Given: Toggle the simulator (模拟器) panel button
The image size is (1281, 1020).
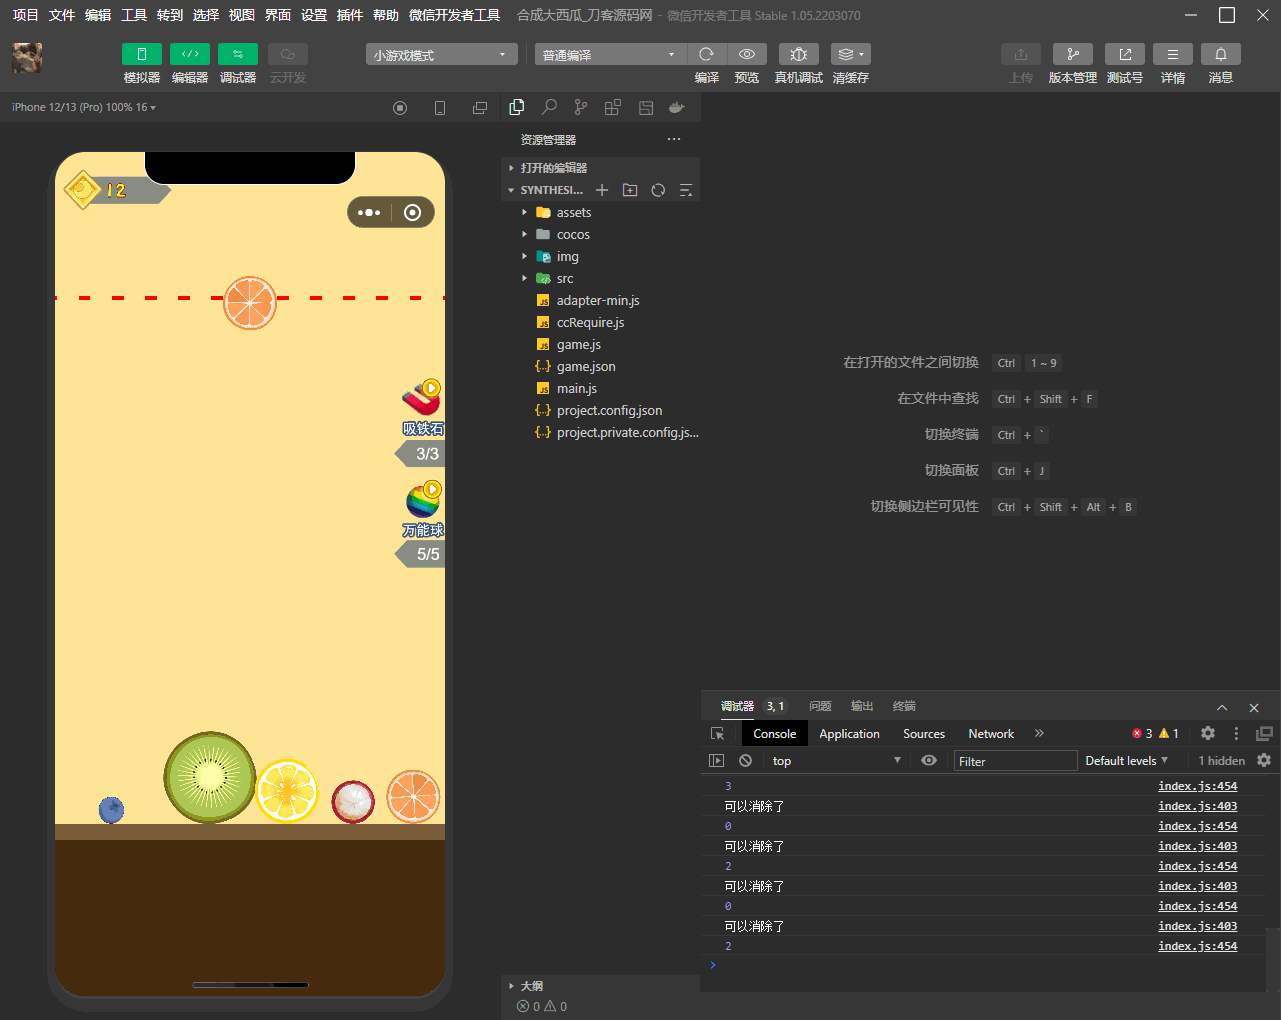Looking at the screenshot, I should (x=141, y=54).
